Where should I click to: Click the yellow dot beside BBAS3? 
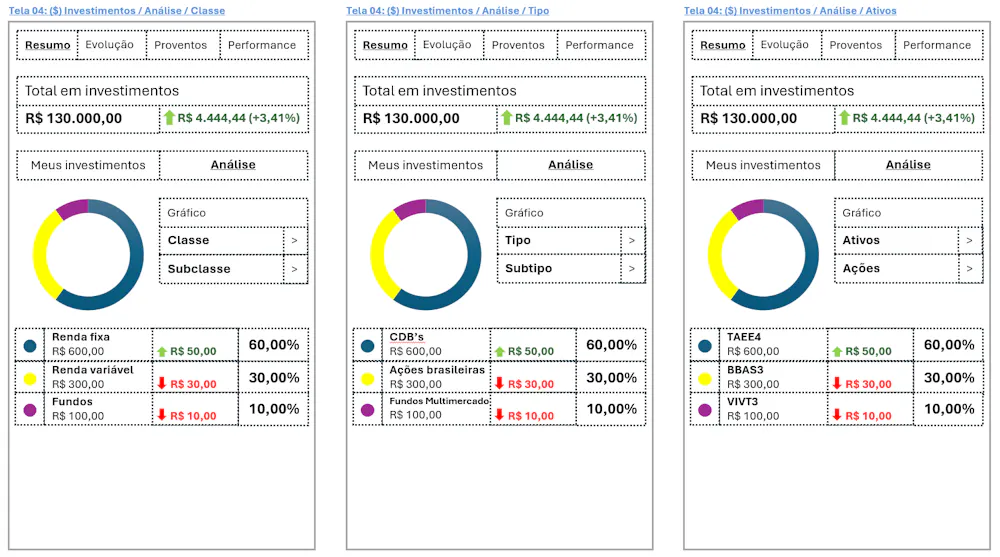705,379
